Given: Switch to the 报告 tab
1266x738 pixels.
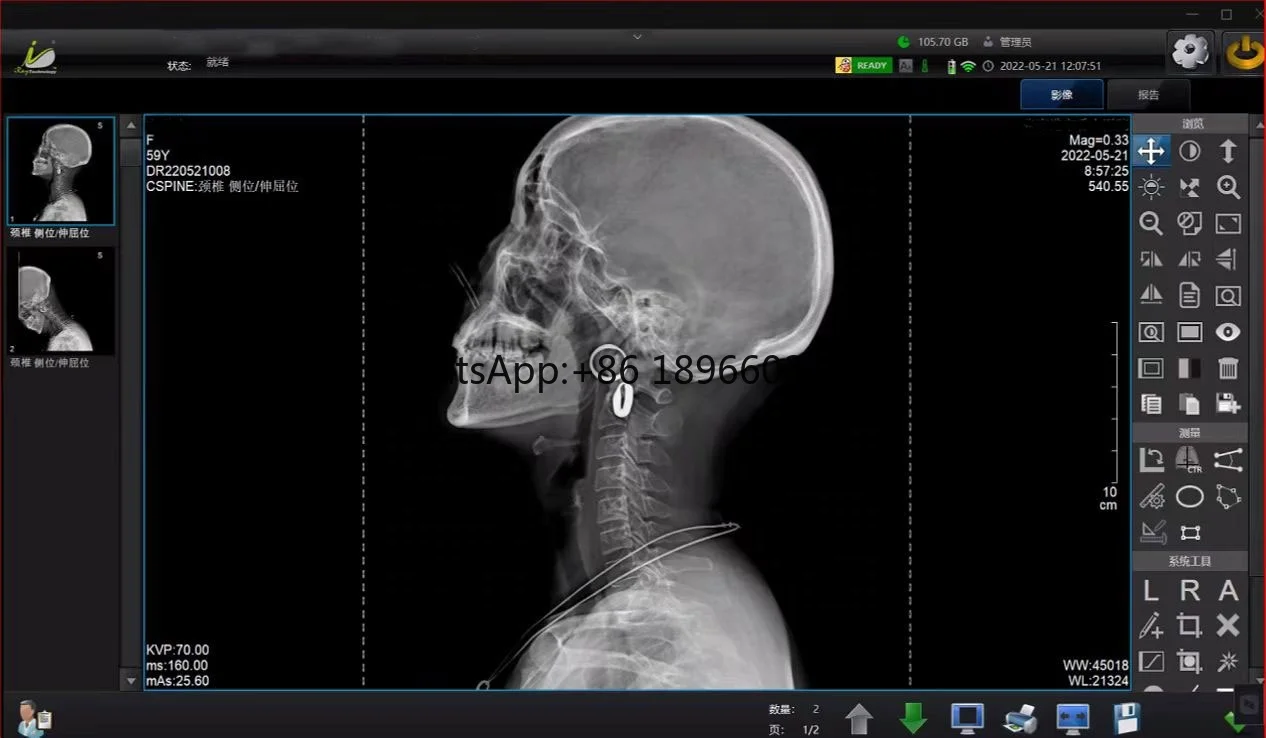Looking at the screenshot, I should (x=1148, y=95).
